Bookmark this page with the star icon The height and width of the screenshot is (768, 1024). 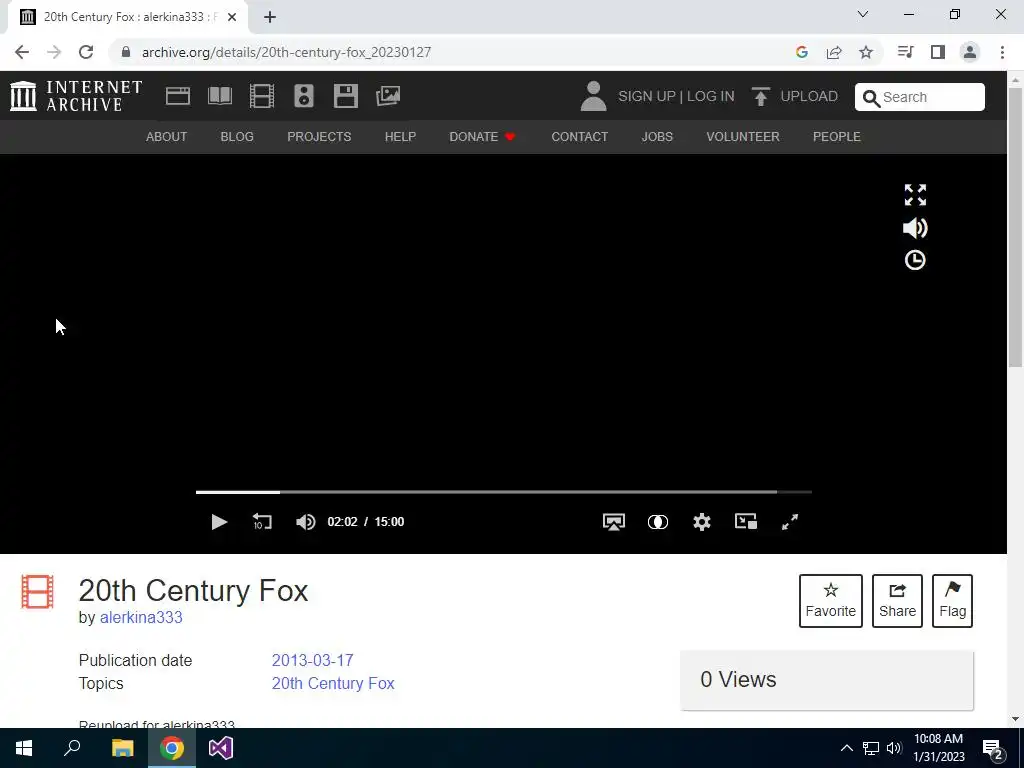866,52
